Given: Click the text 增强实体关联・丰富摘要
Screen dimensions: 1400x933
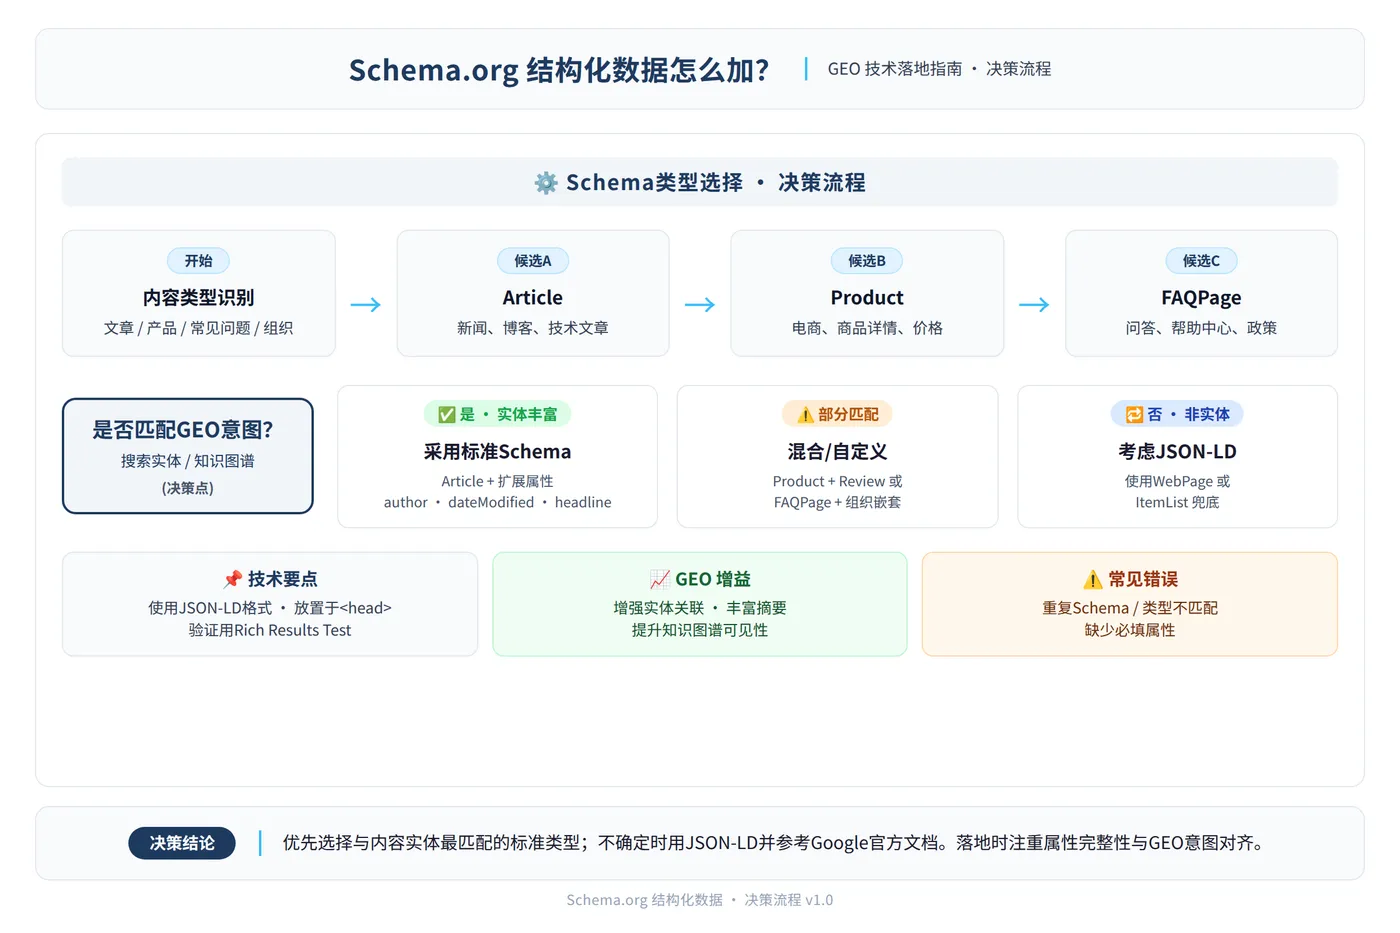Looking at the screenshot, I should coord(700,608).
